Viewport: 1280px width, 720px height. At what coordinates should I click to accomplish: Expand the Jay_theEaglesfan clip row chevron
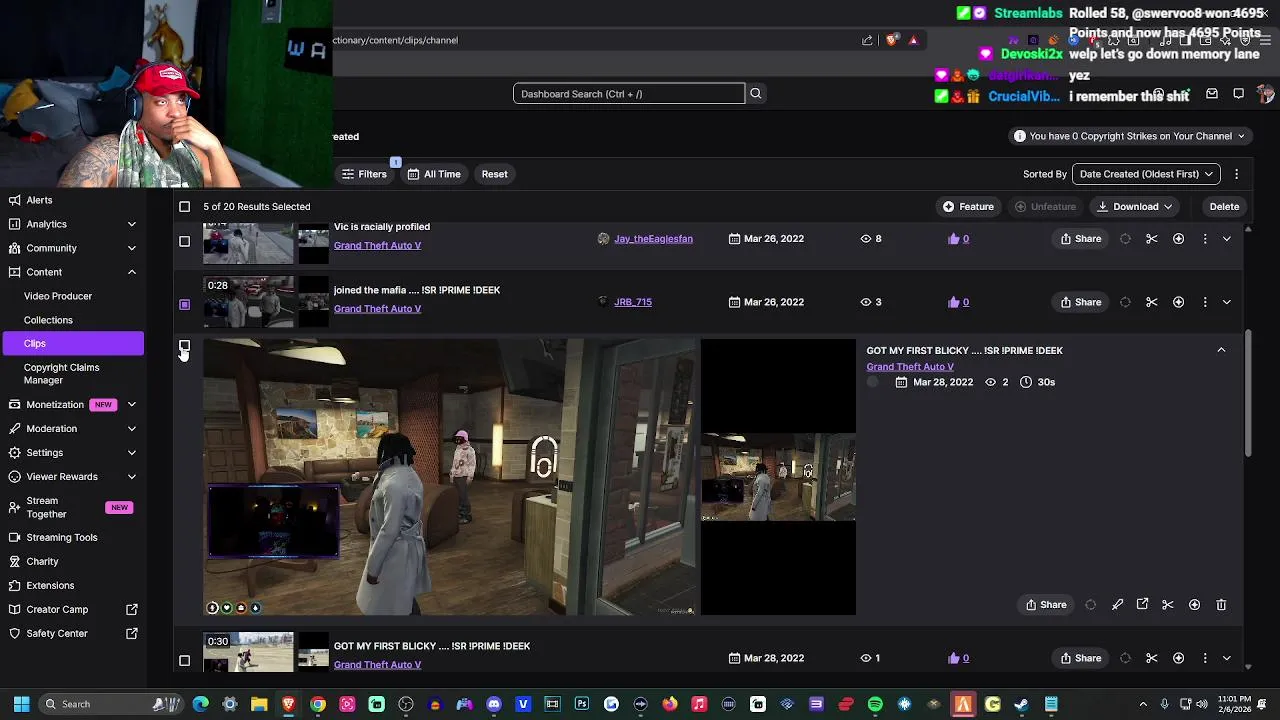(x=1227, y=239)
